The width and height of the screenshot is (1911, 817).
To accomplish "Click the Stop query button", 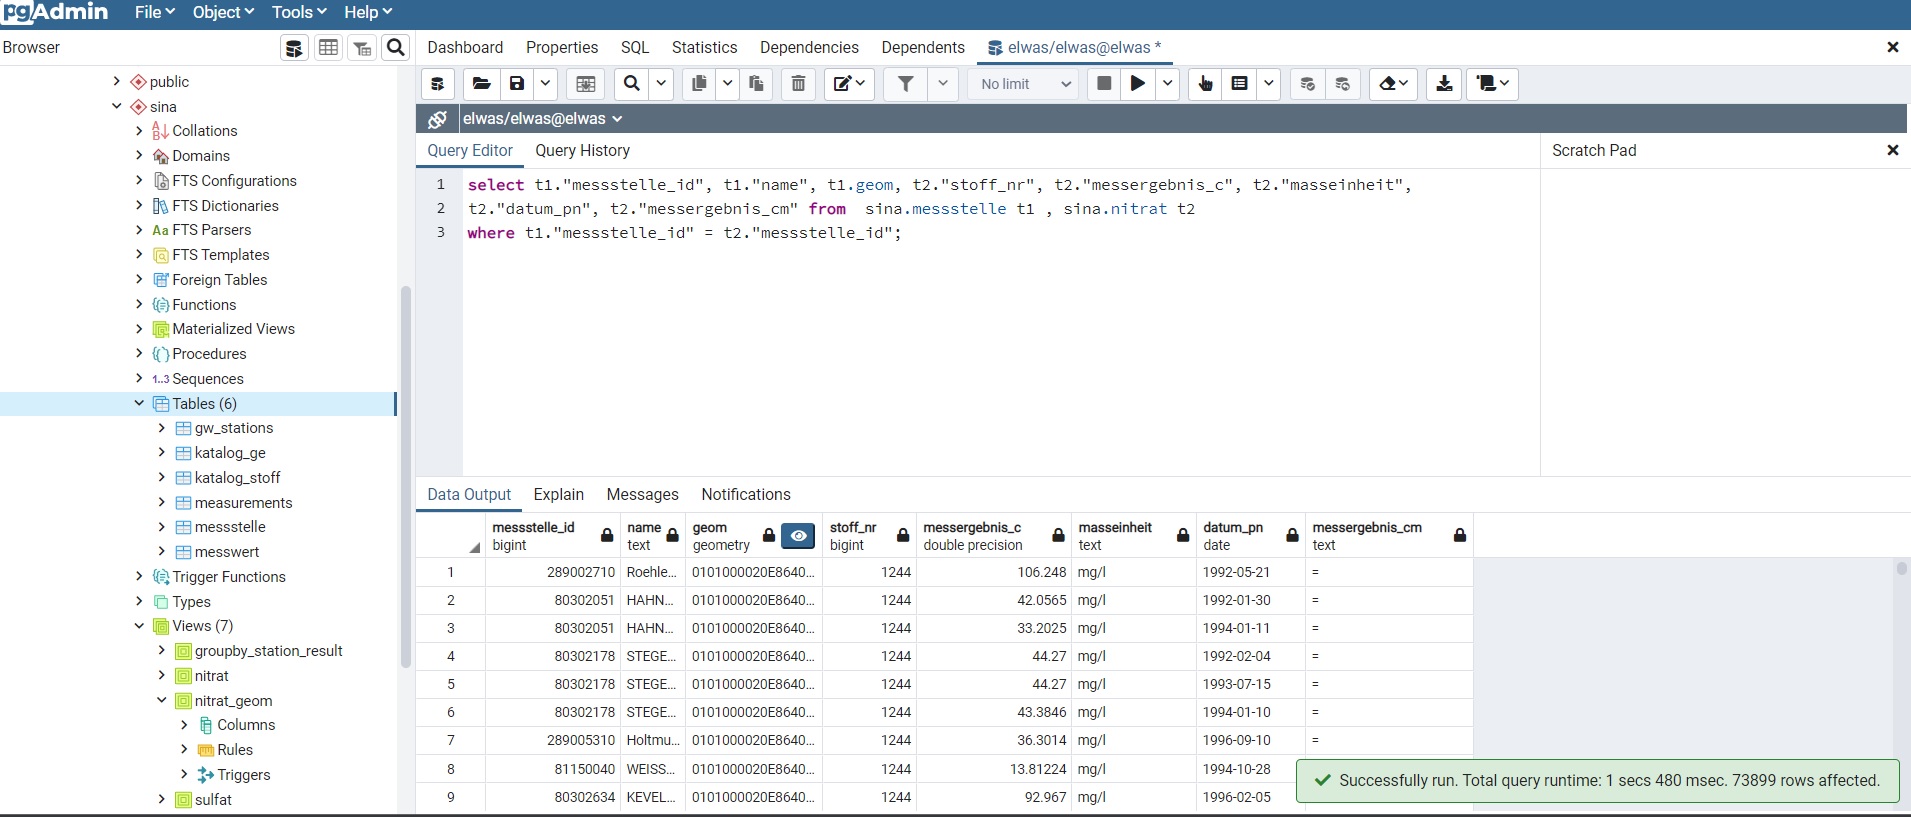I will point(1104,84).
